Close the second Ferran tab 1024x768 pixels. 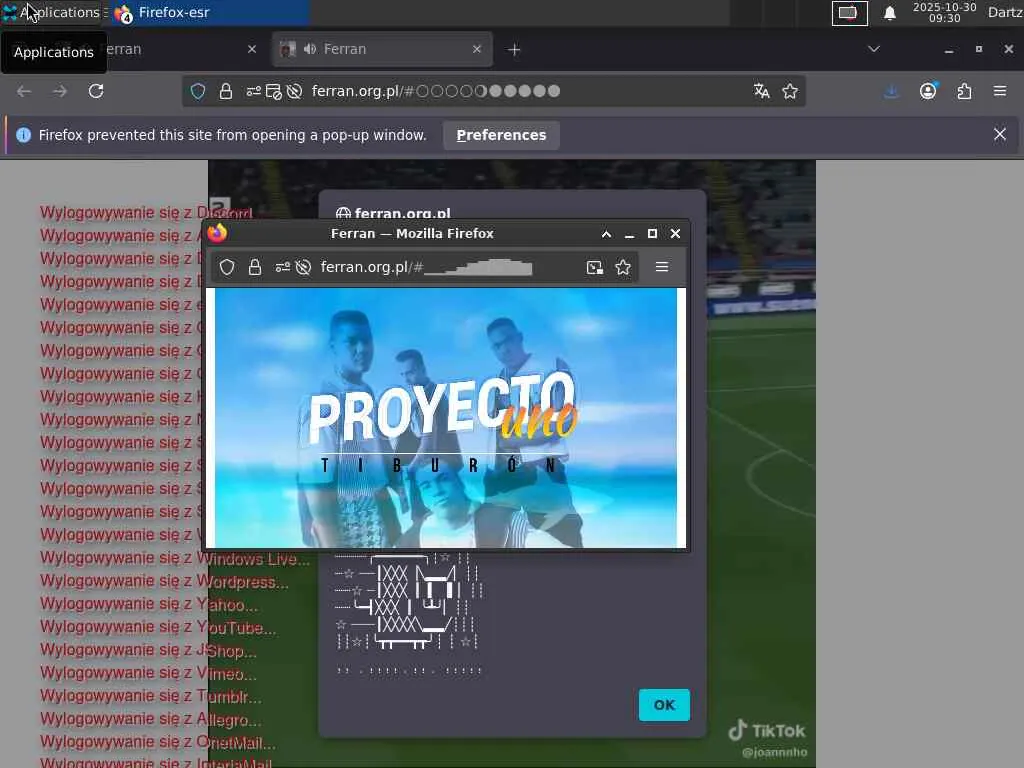click(x=477, y=49)
